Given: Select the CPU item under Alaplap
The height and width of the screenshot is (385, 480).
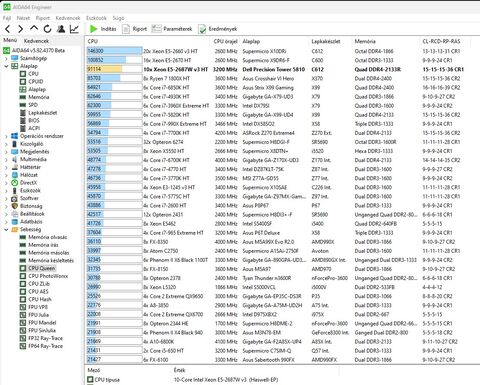Looking at the screenshot, I should tap(29, 74).
